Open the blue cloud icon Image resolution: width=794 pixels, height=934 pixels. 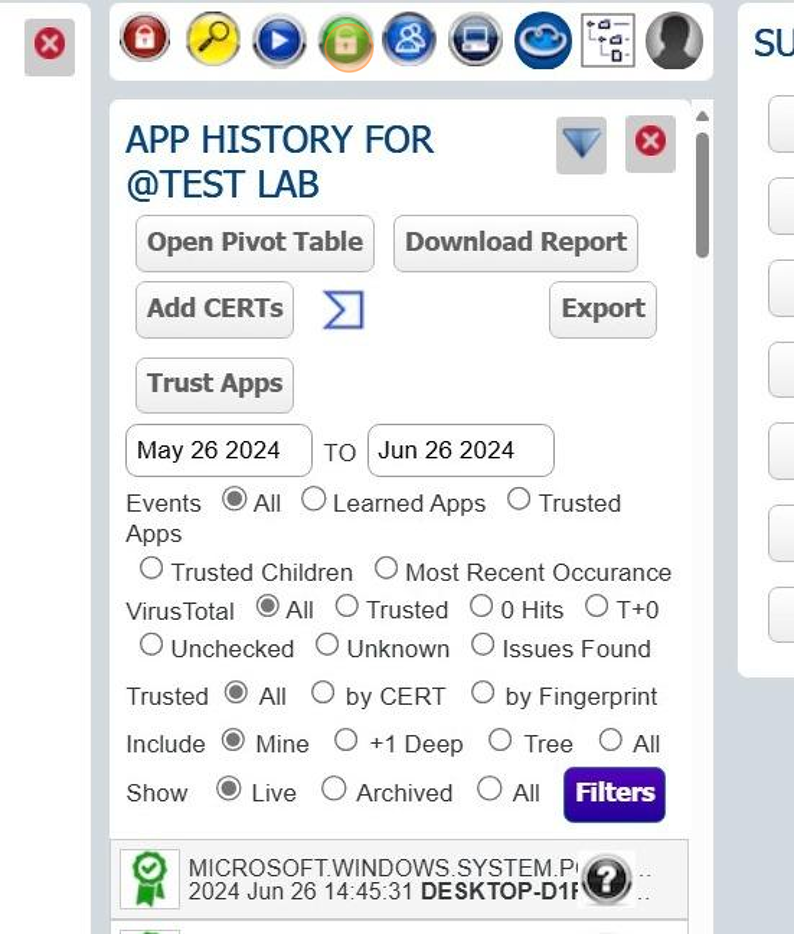click(x=543, y=41)
